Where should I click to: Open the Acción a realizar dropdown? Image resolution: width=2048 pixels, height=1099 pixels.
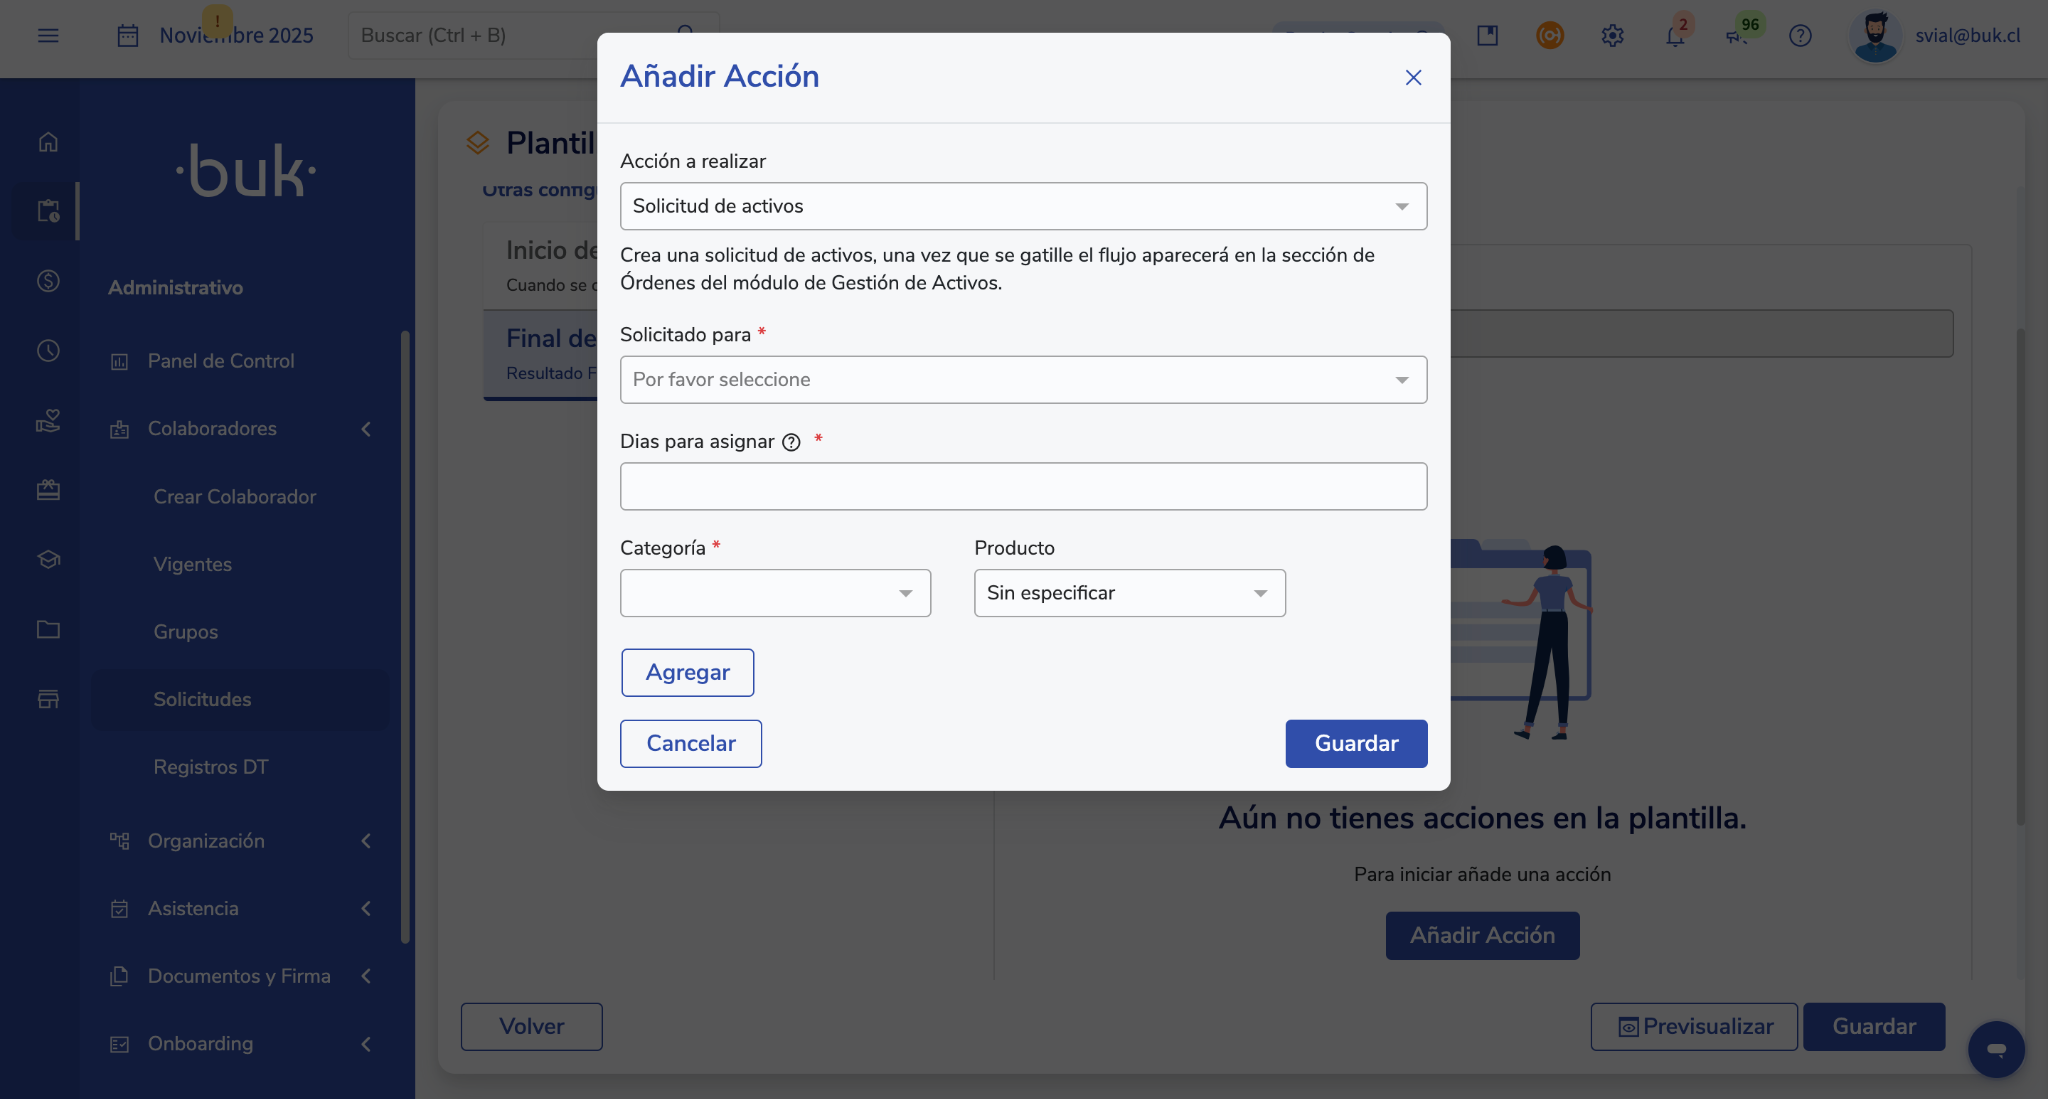point(1023,206)
